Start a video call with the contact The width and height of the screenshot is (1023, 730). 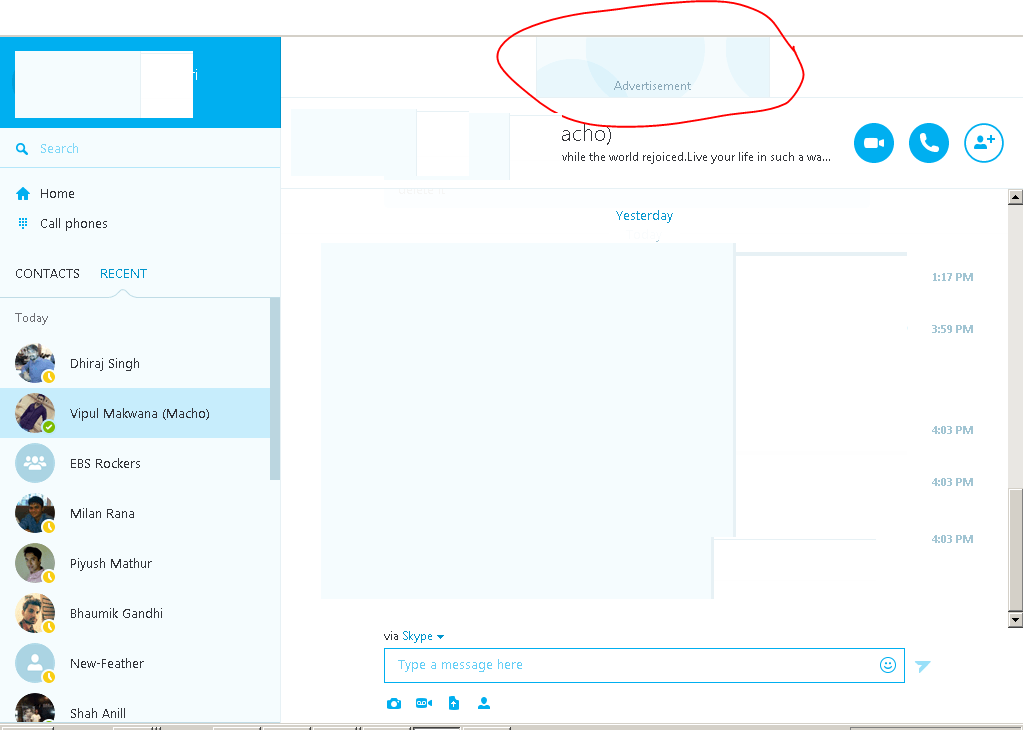pyautogui.click(x=874, y=143)
